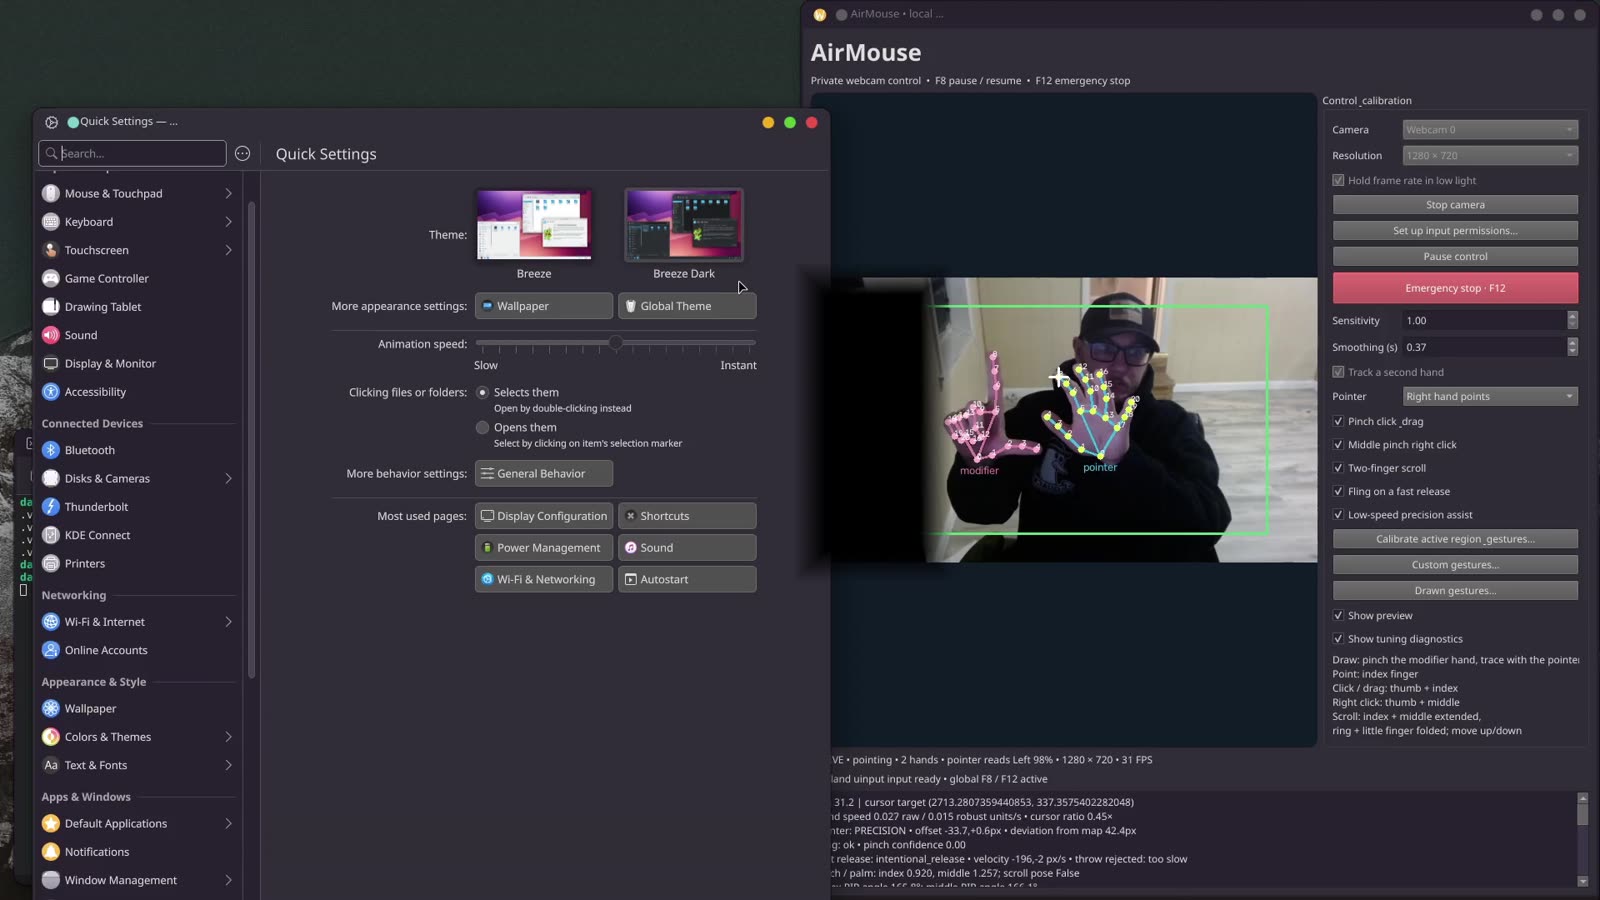Click the Animation speed slider handle
This screenshot has height=900, width=1600.
[616, 343]
